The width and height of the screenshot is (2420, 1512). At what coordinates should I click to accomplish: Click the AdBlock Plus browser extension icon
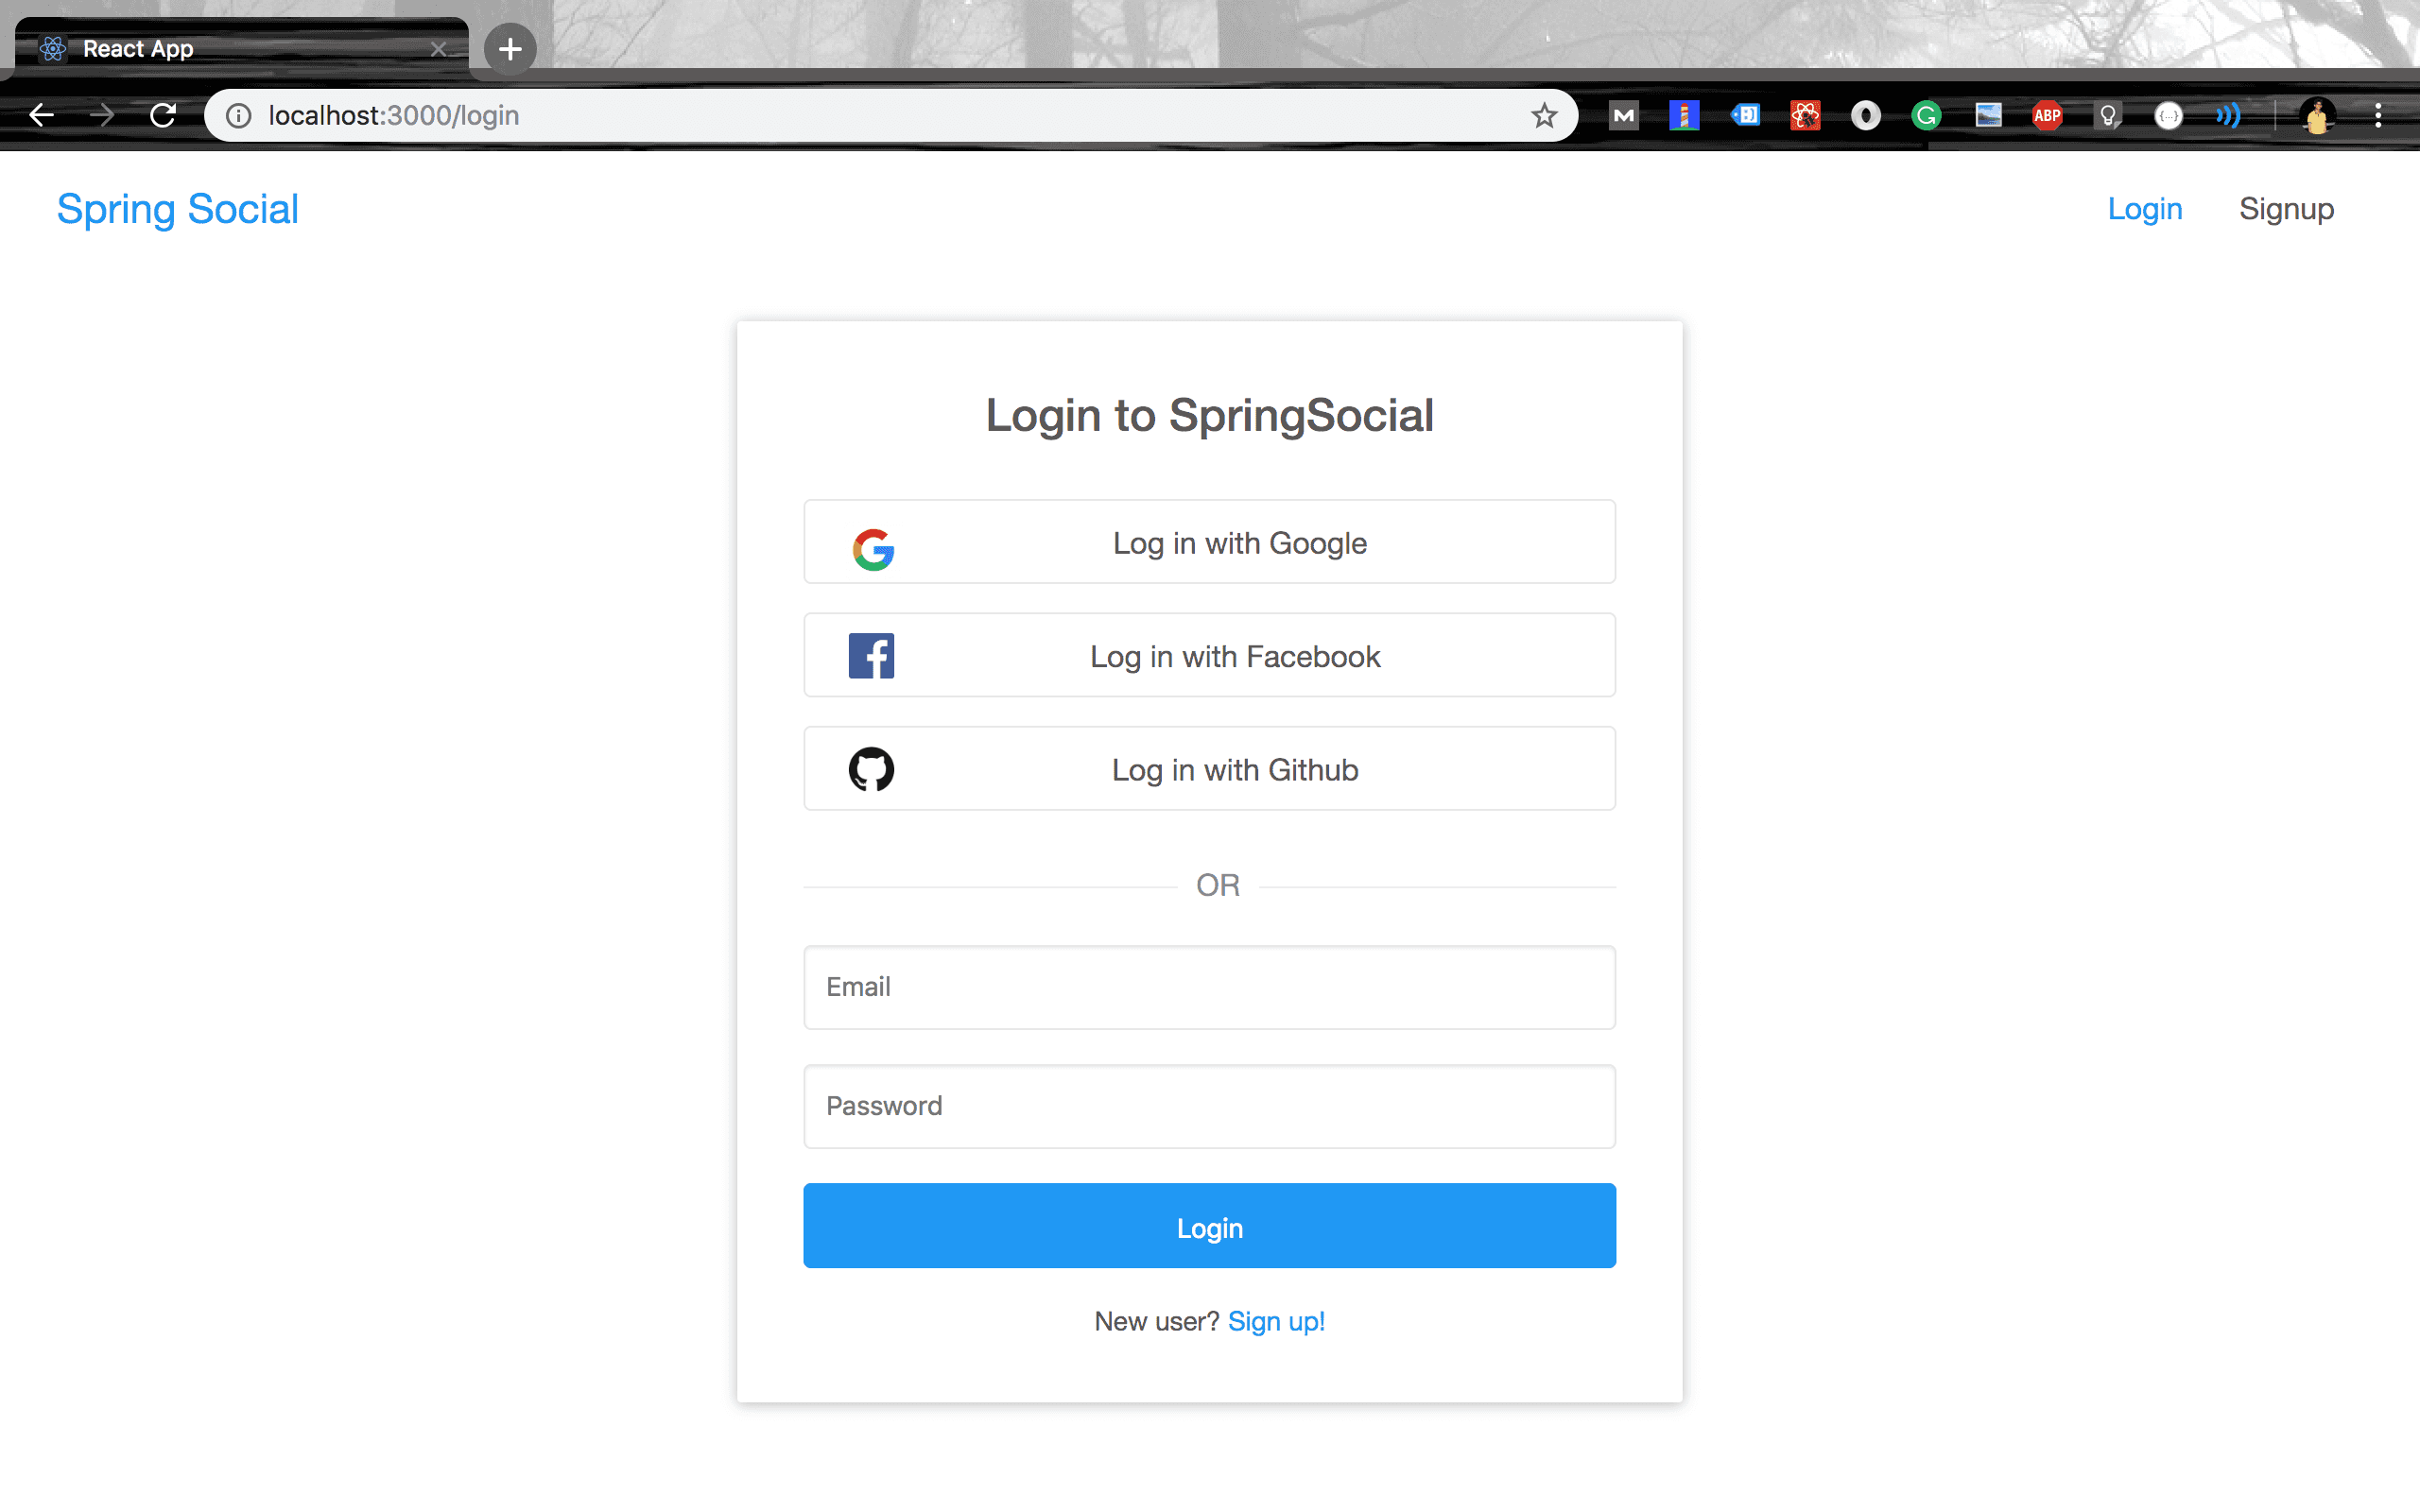point(2048,115)
